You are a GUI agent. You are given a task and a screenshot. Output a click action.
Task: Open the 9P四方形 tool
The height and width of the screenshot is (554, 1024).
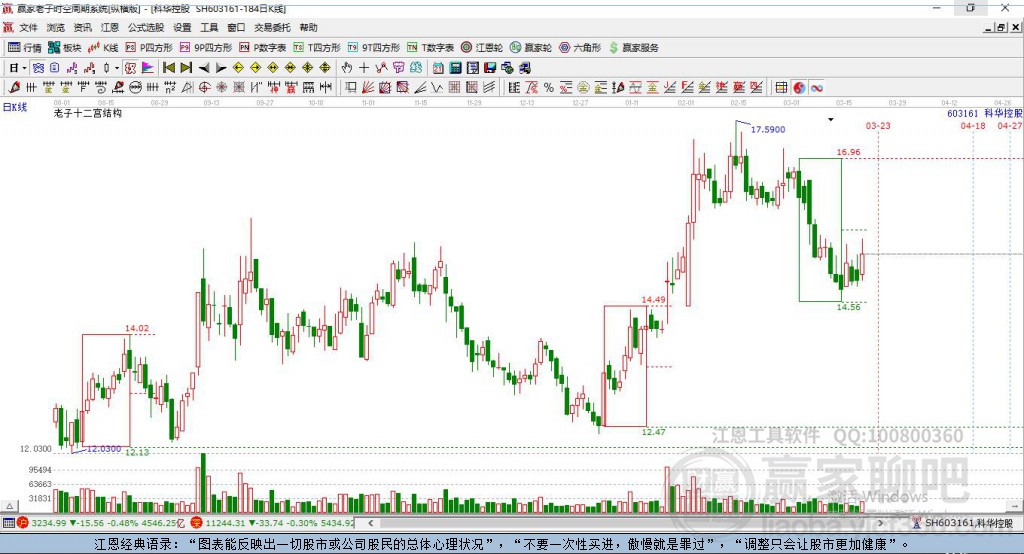click(x=206, y=48)
